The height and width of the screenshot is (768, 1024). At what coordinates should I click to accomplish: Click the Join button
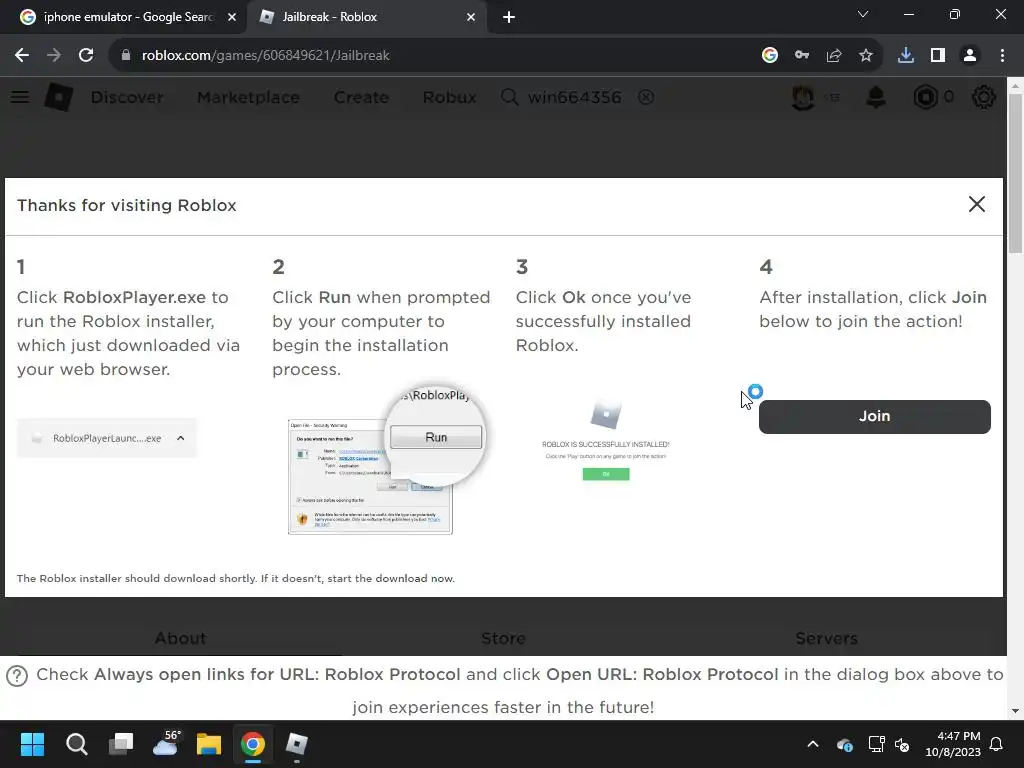point(874,417)
